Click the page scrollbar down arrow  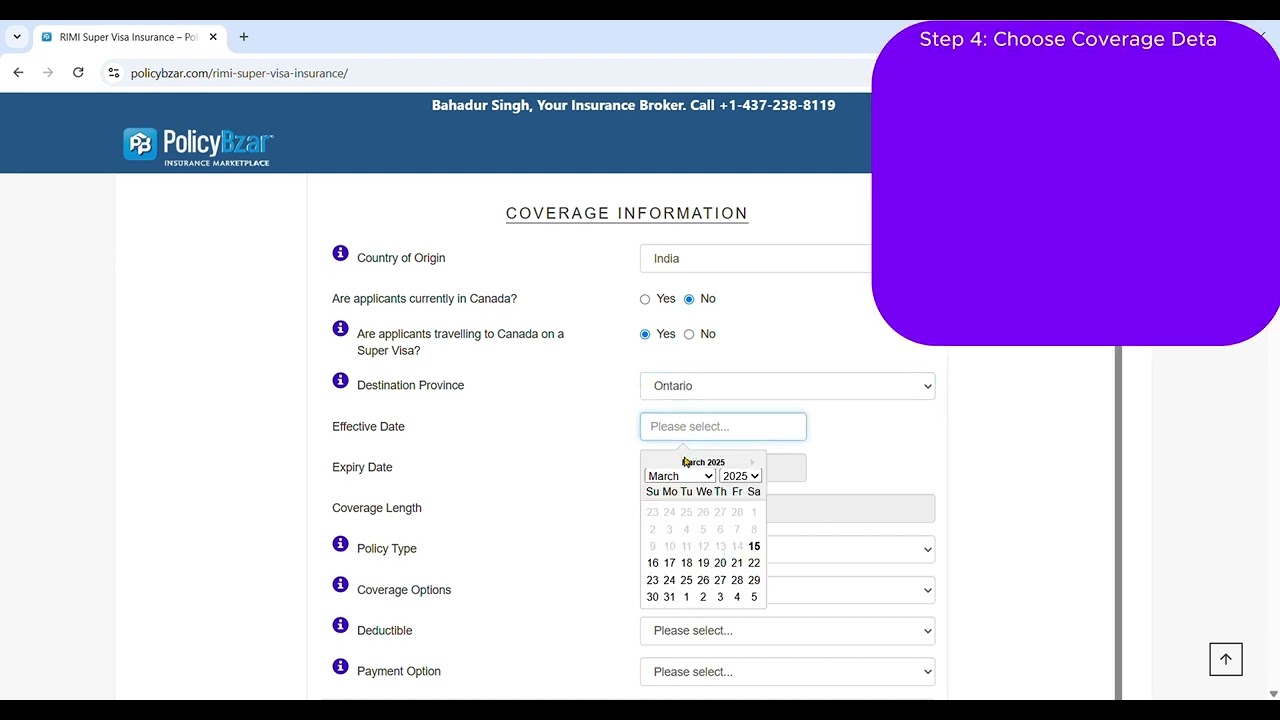[x=1273, y=693]
